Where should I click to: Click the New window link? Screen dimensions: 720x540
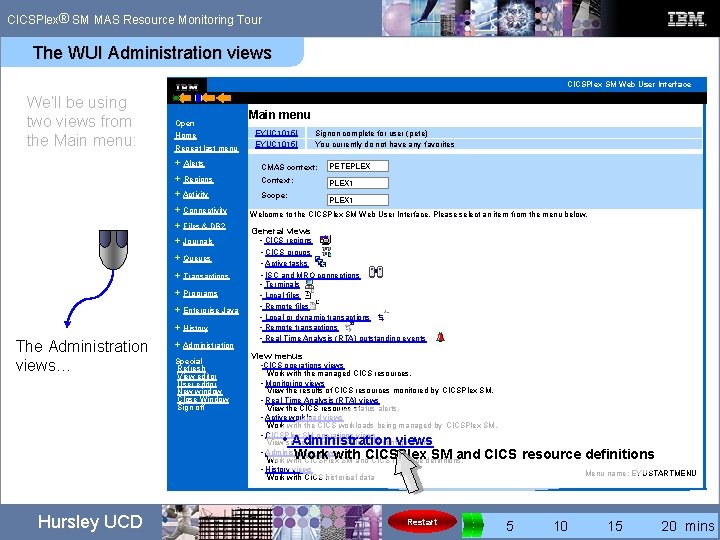[x=199, y=392]
